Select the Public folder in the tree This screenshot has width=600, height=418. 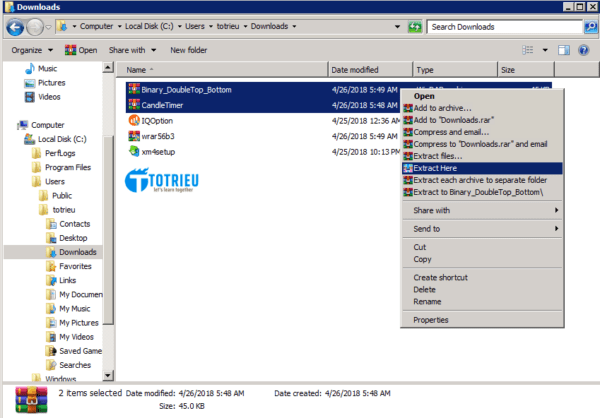pos(55,196)
